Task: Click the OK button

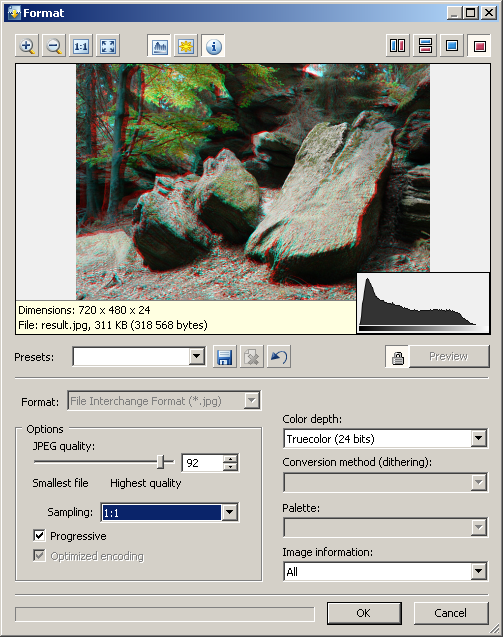Action: [x=364, y=613]
